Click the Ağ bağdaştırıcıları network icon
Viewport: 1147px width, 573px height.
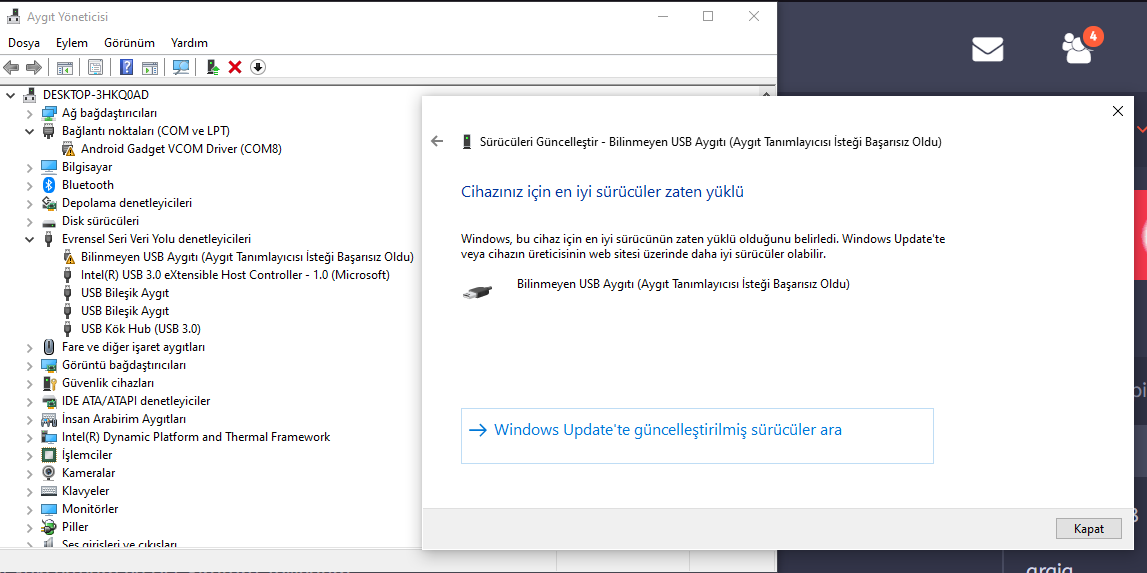[49, 113]
